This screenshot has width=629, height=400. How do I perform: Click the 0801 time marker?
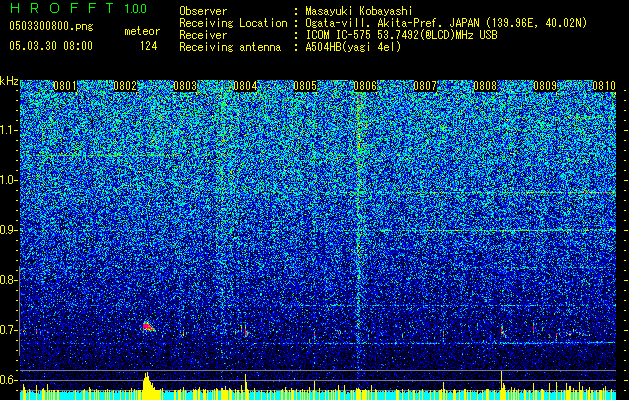[65, 86]
